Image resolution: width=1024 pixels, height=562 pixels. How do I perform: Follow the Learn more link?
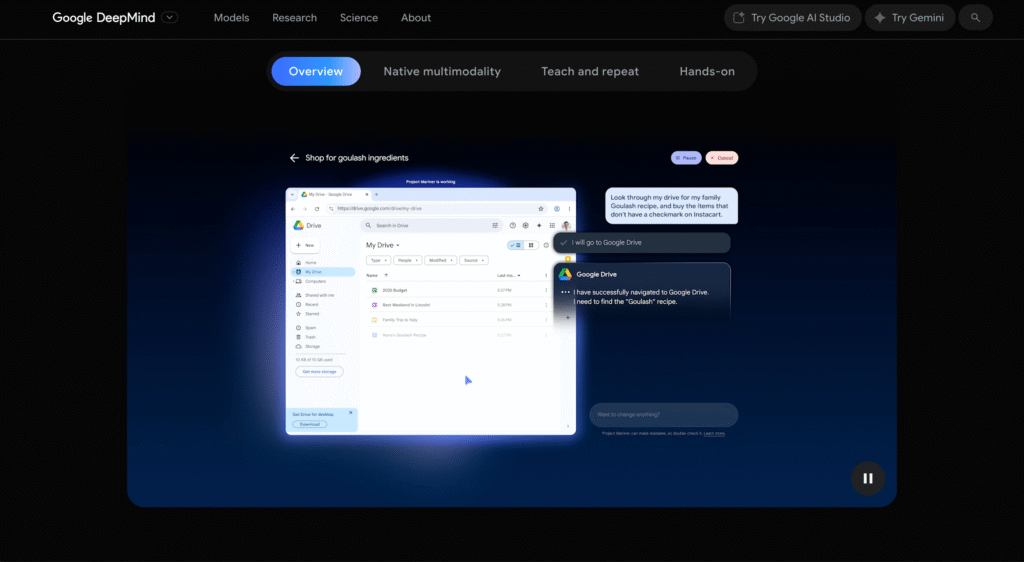[714, 433]
